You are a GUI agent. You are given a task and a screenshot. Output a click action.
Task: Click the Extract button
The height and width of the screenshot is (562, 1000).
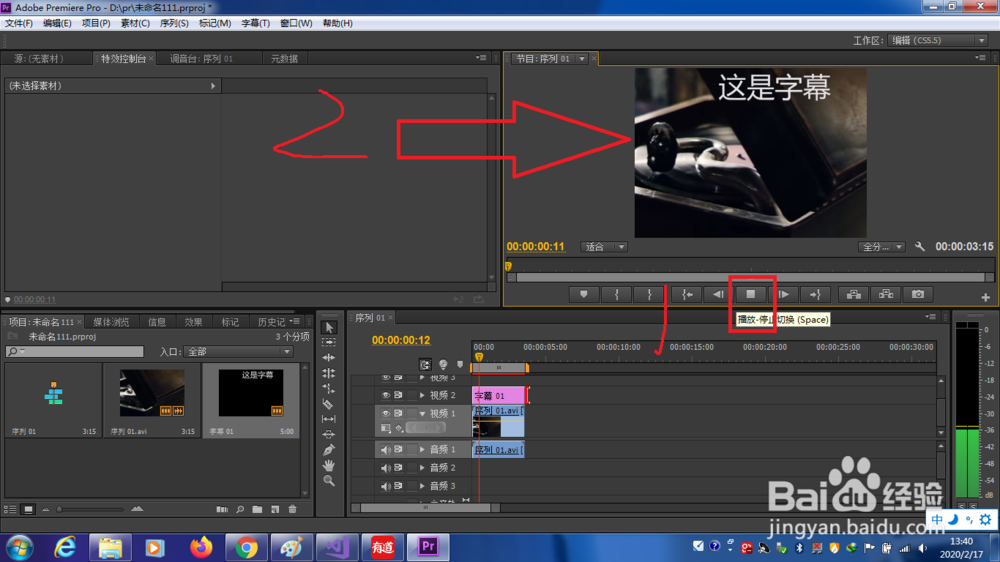point(886,294)
